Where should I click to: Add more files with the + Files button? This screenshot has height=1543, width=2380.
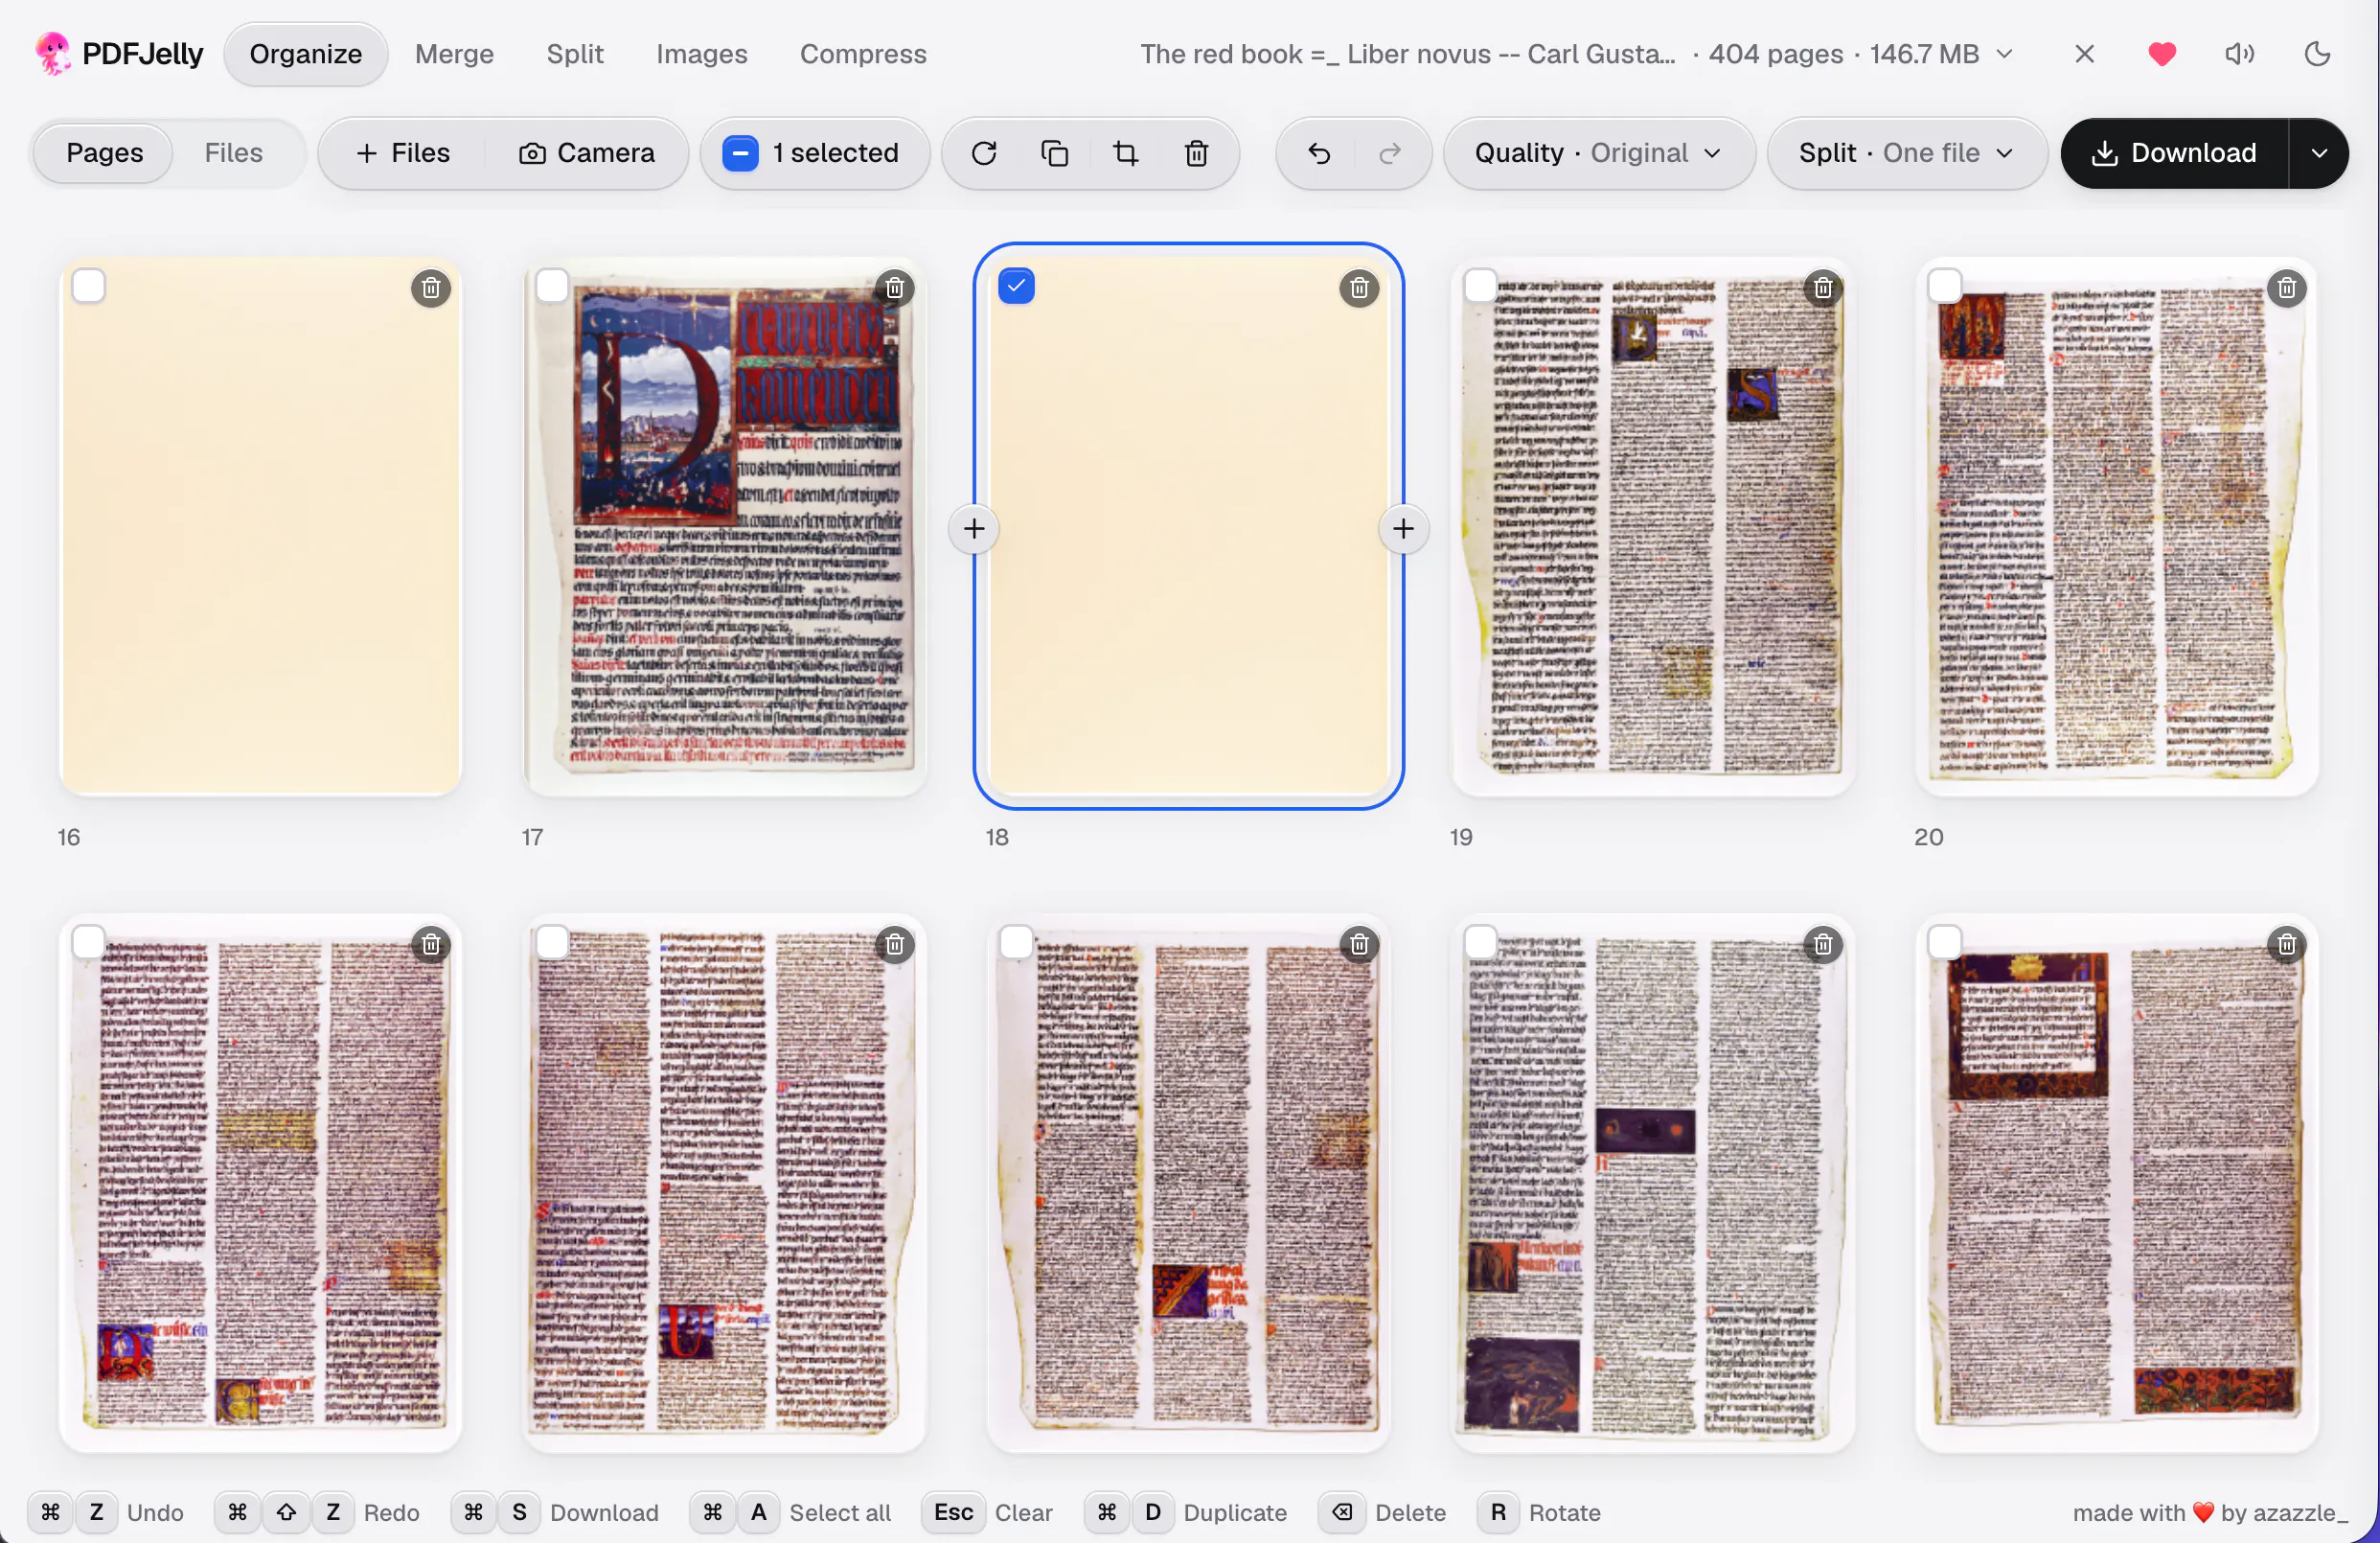pyautogui.click(x=403, y=153)
